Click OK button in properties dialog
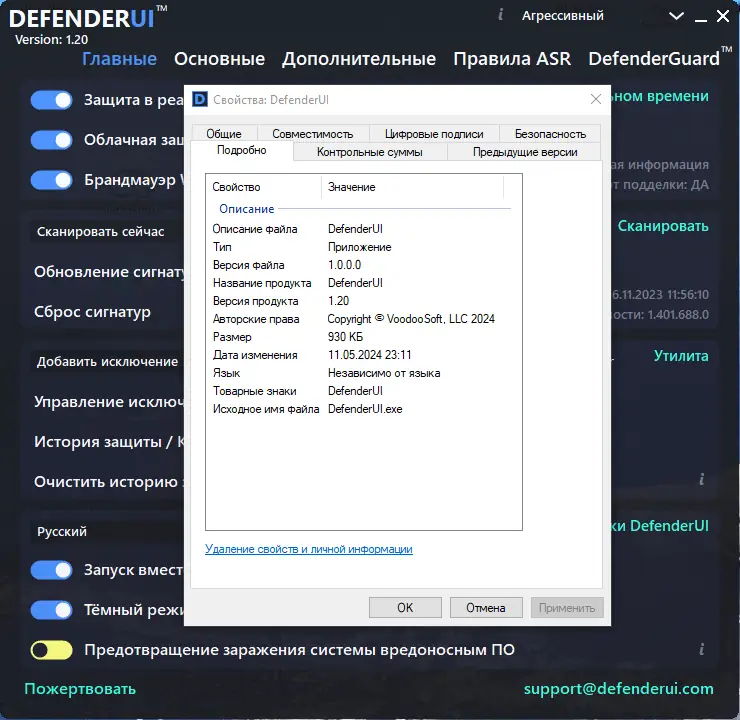Image resolution: width=740 pixels, height=720 pixels. [405, 607]
